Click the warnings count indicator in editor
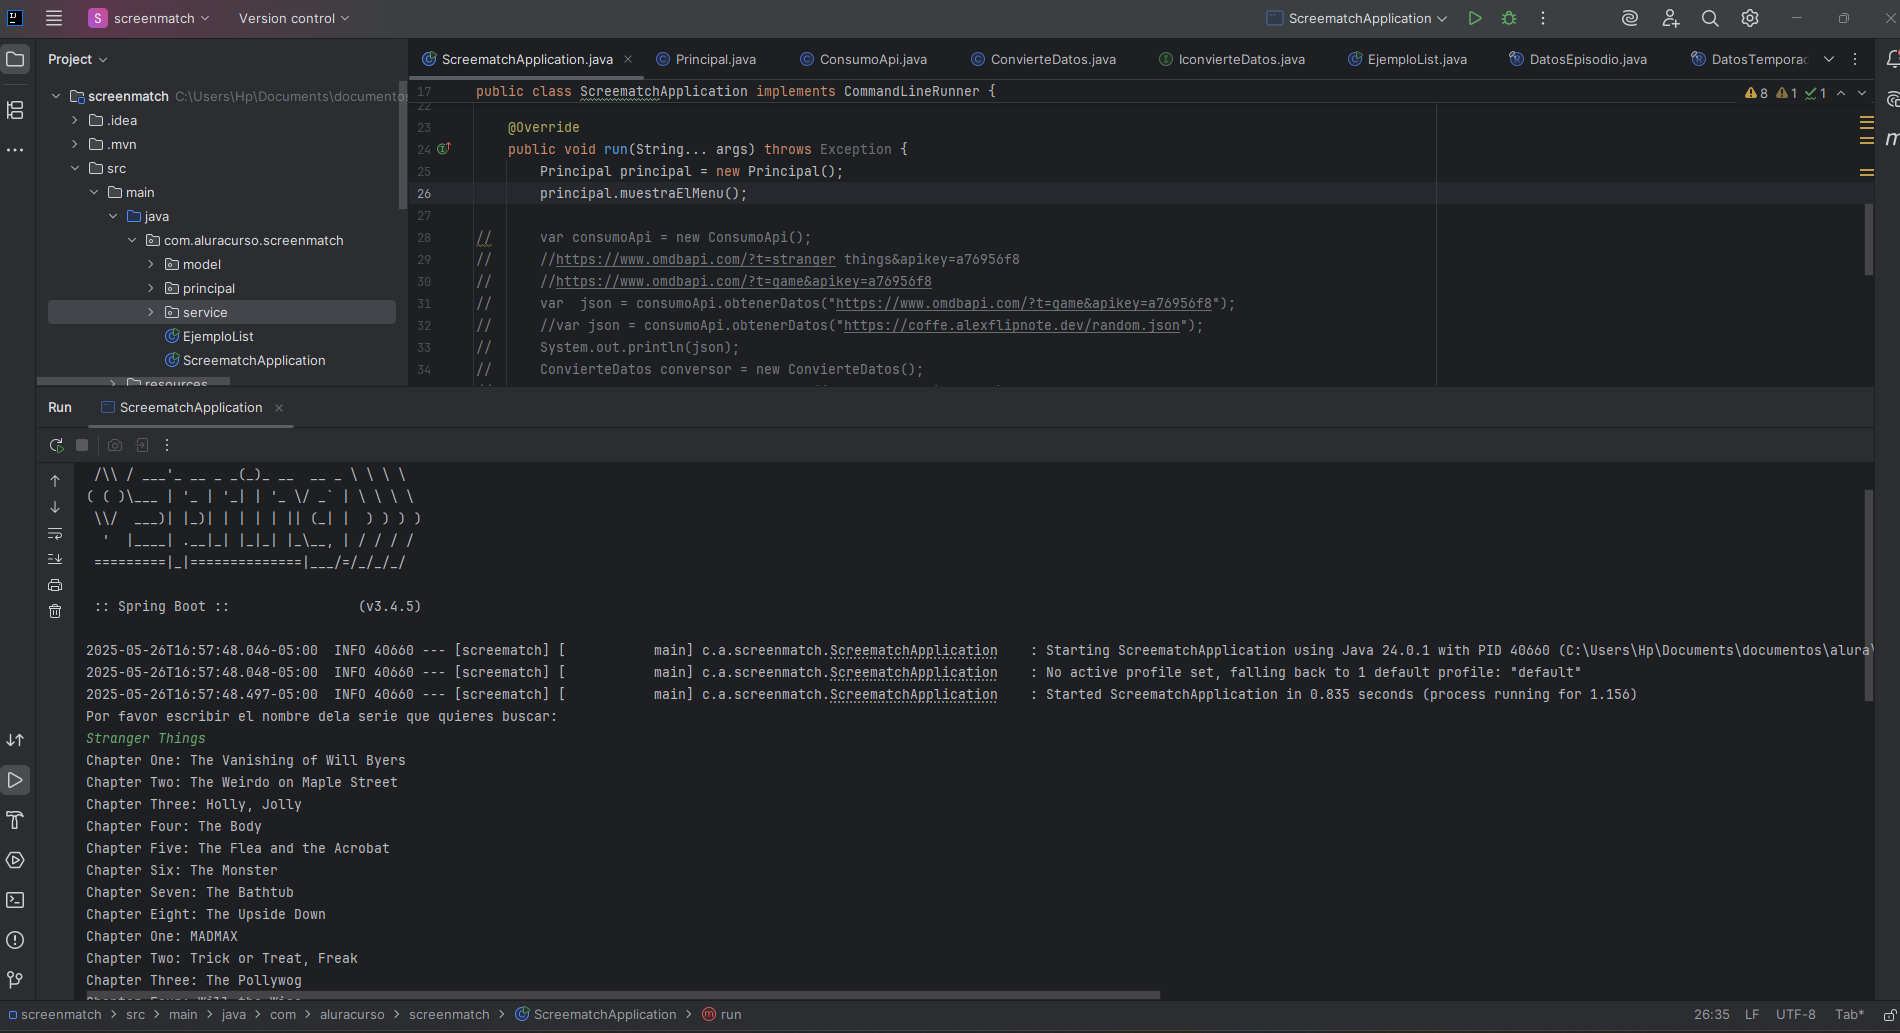This screenshot has width=1900, height=1033. (x=1756, y=93)
